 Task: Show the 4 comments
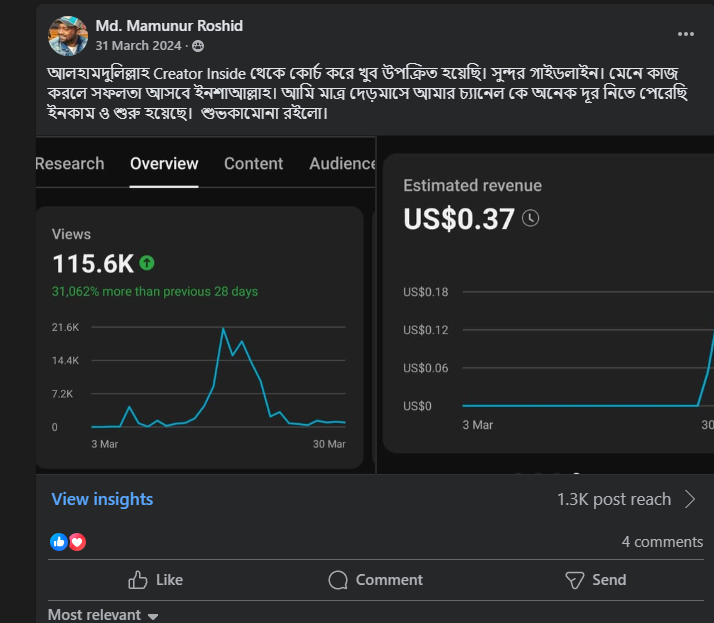(662, 542)
